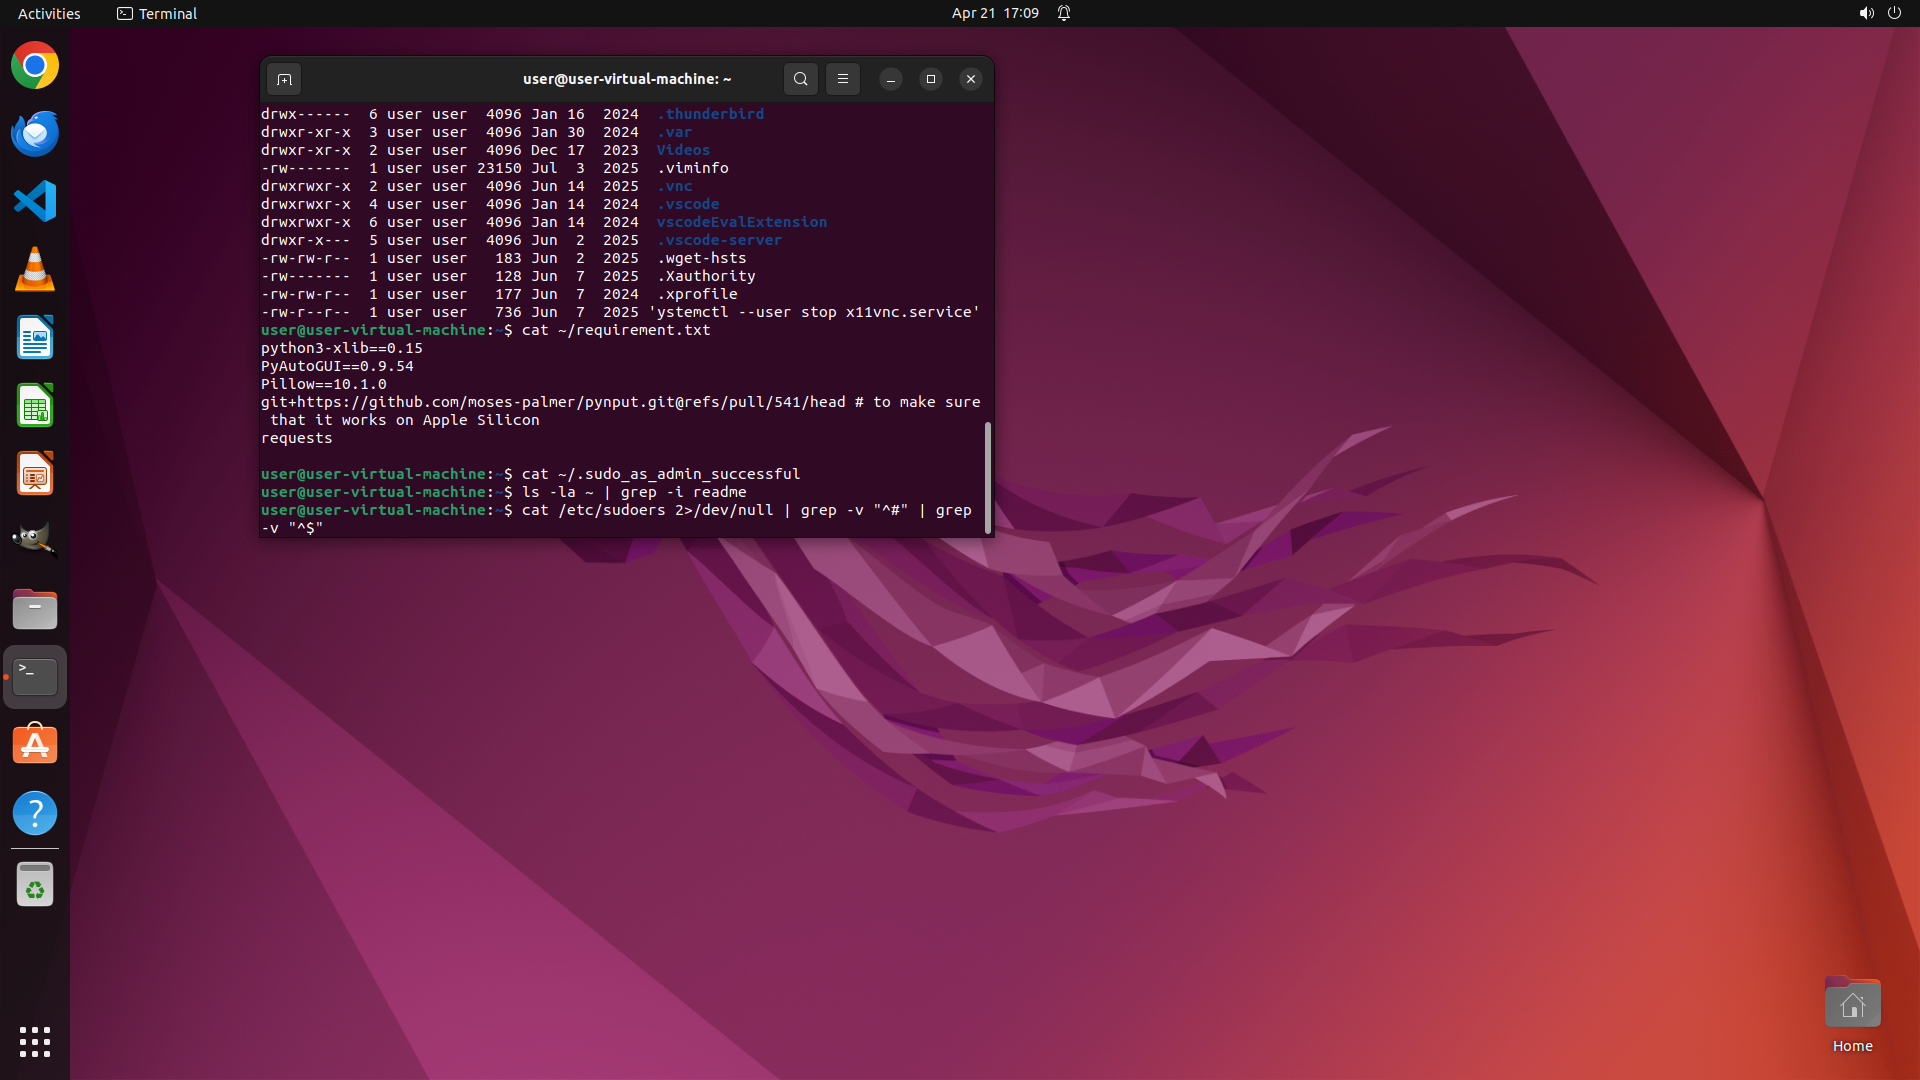Launch Google Chrome from the dock
Viewport: 1920px width, 1080px height.
click(x=35, y=66)
